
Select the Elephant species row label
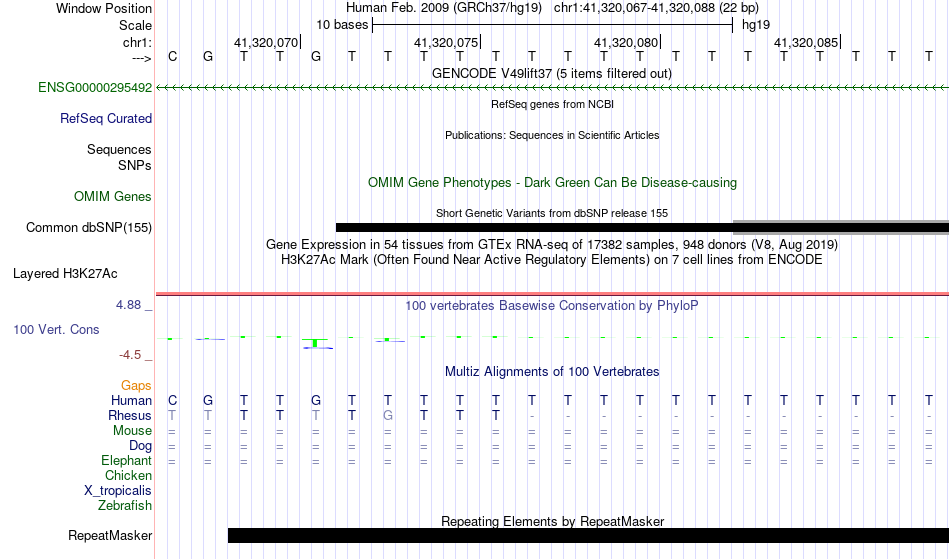point(127,461)
